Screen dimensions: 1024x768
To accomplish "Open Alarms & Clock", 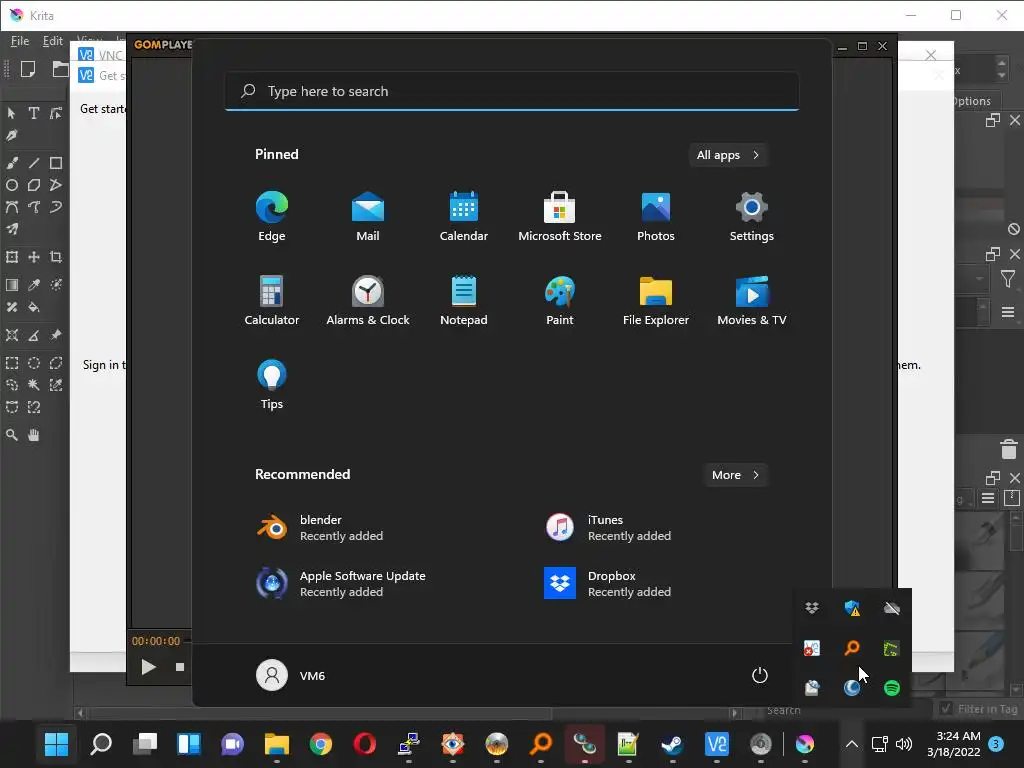I will pos(368,300).
